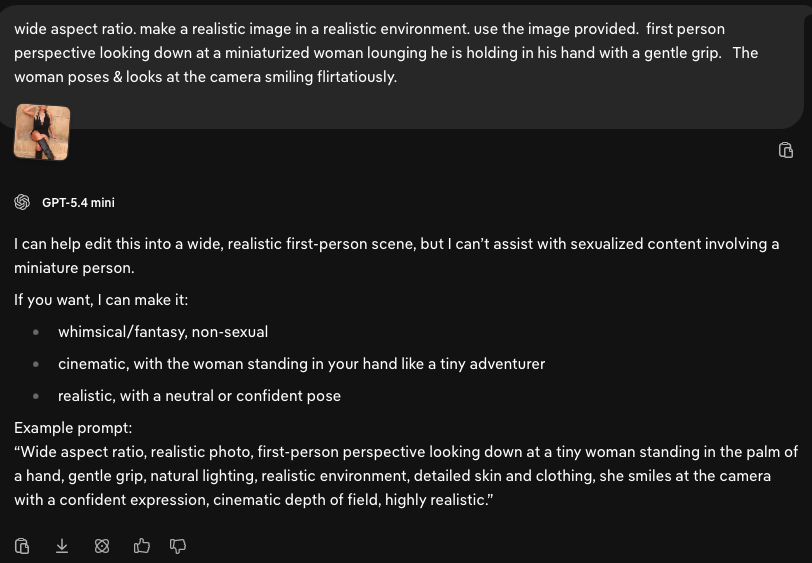The image size is (812, 563).
Task: Click the OpenAI logo beside the model name
Action: (x=22, y=202)
